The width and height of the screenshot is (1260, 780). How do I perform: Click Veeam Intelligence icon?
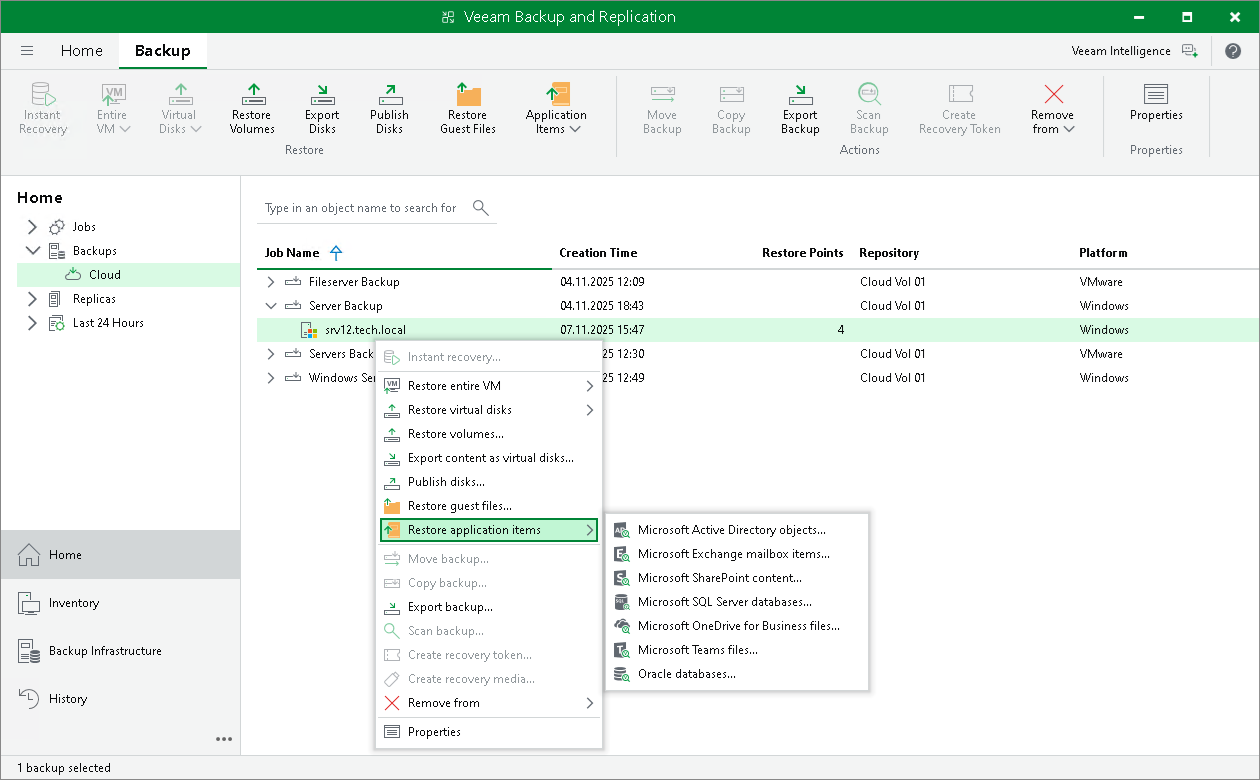pos(1189,51)
